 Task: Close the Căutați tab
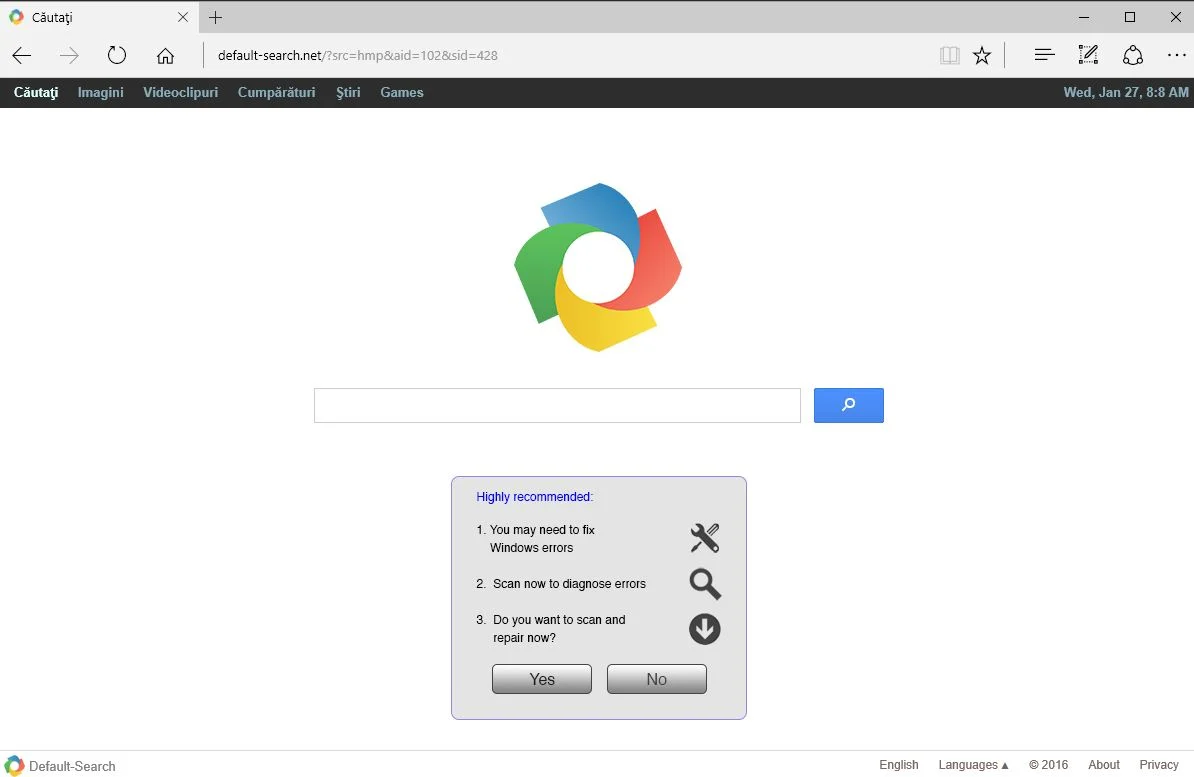tap(183, 17)
